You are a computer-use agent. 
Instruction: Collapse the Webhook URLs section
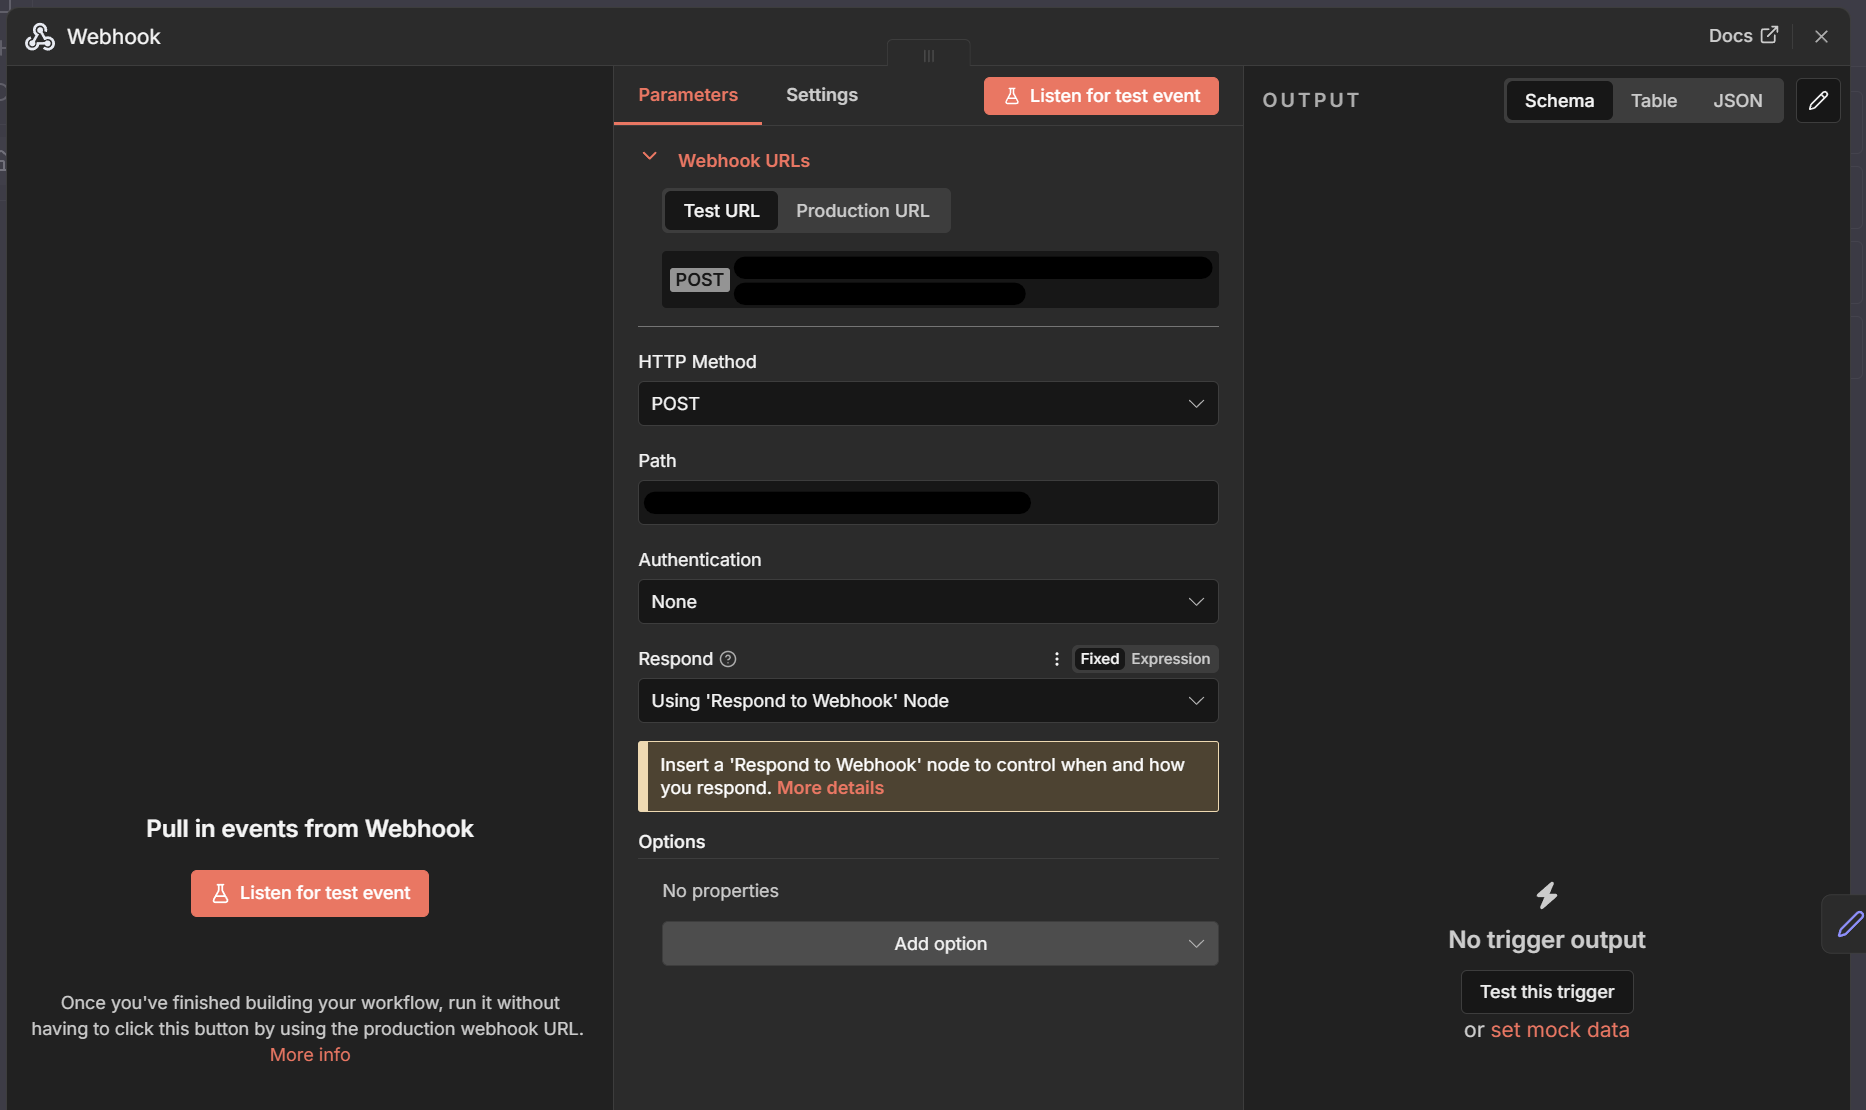coord(650,157)
